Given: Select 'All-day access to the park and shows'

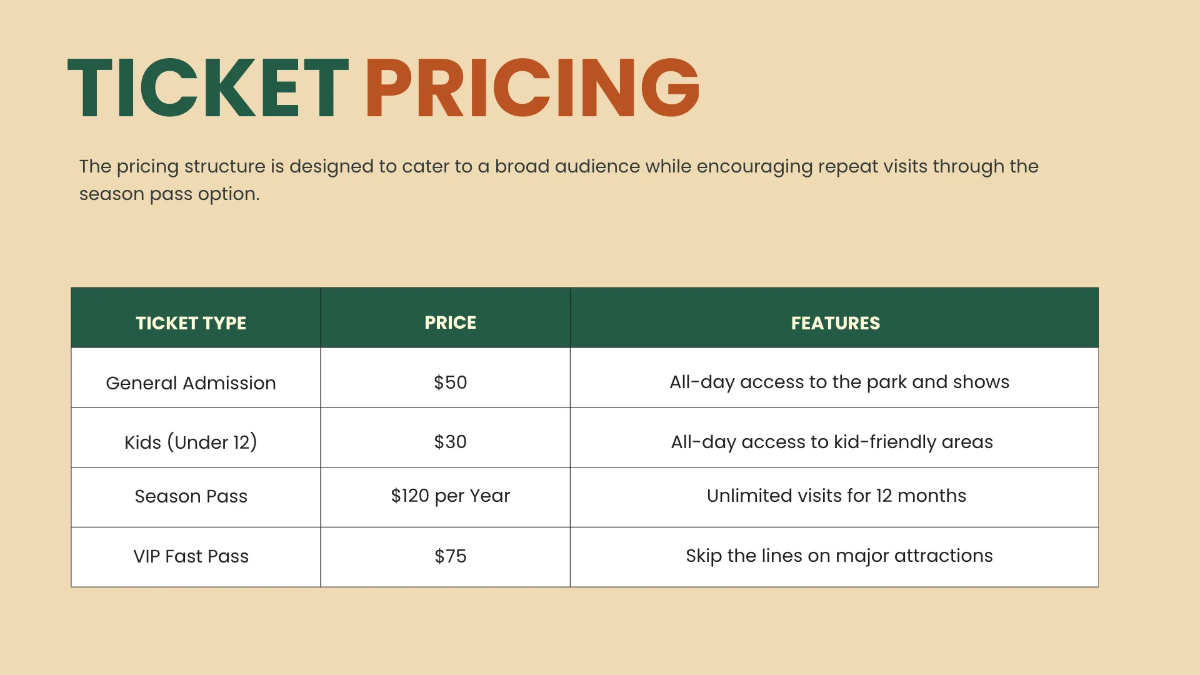Looking at the screenshot, I should coord(839,382).
